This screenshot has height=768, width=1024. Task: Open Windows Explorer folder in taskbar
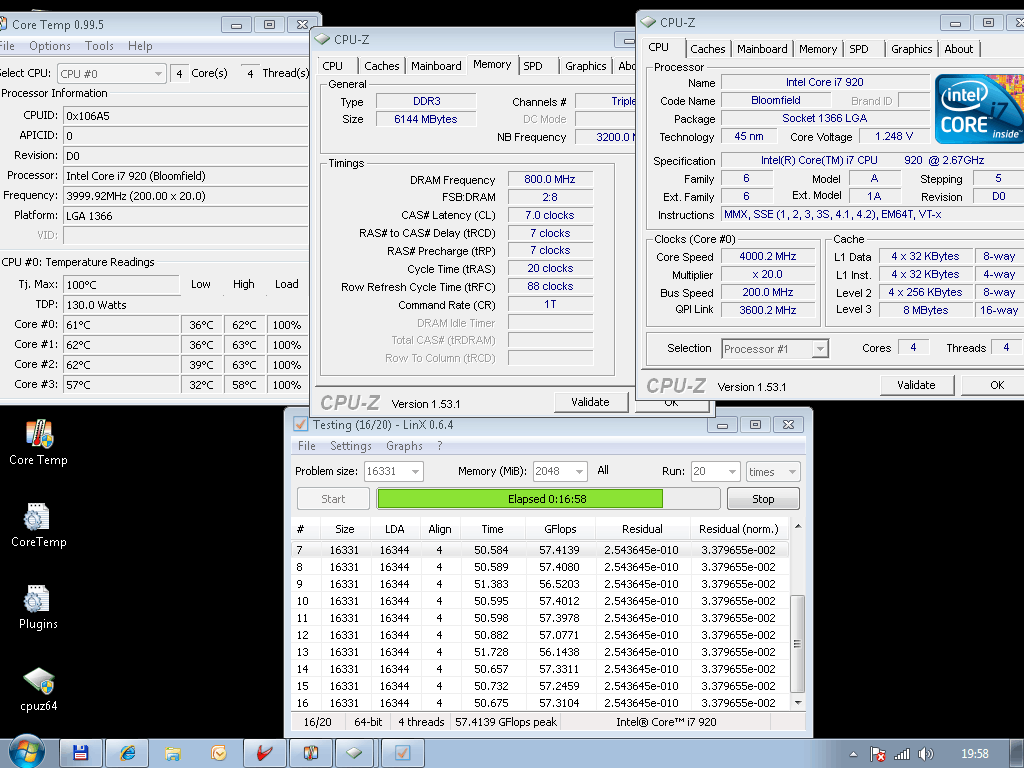pos(173,752)
